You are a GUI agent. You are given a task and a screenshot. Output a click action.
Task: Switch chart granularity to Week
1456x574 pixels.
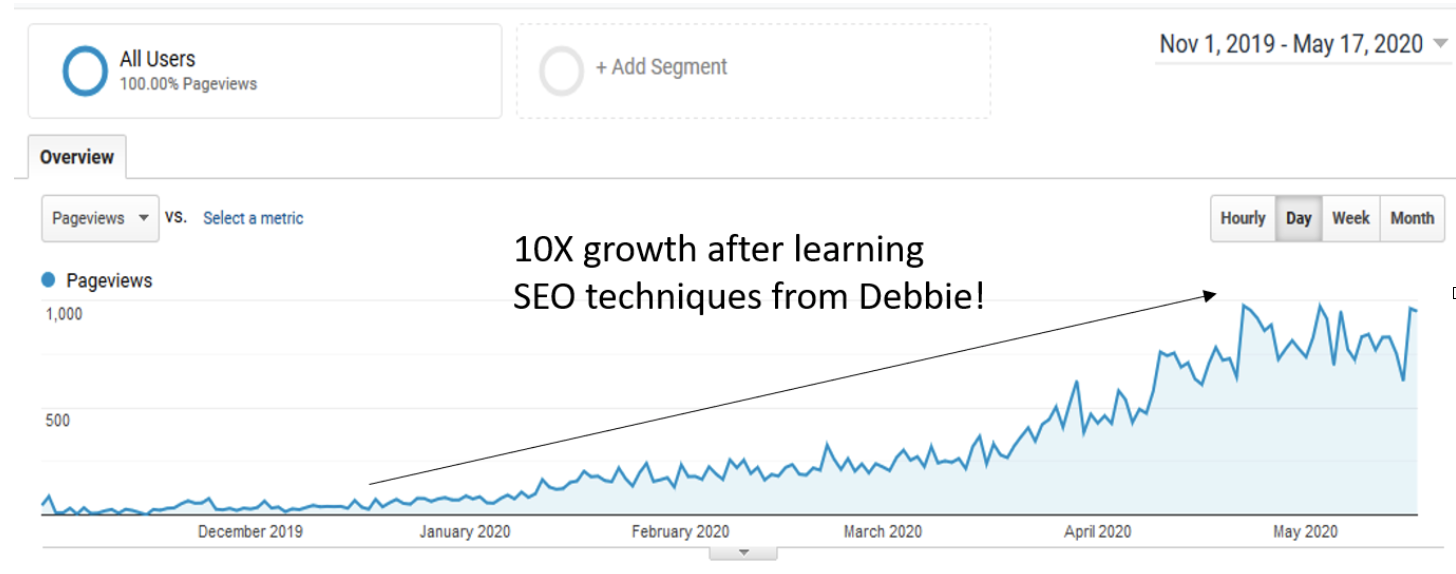1351,218
